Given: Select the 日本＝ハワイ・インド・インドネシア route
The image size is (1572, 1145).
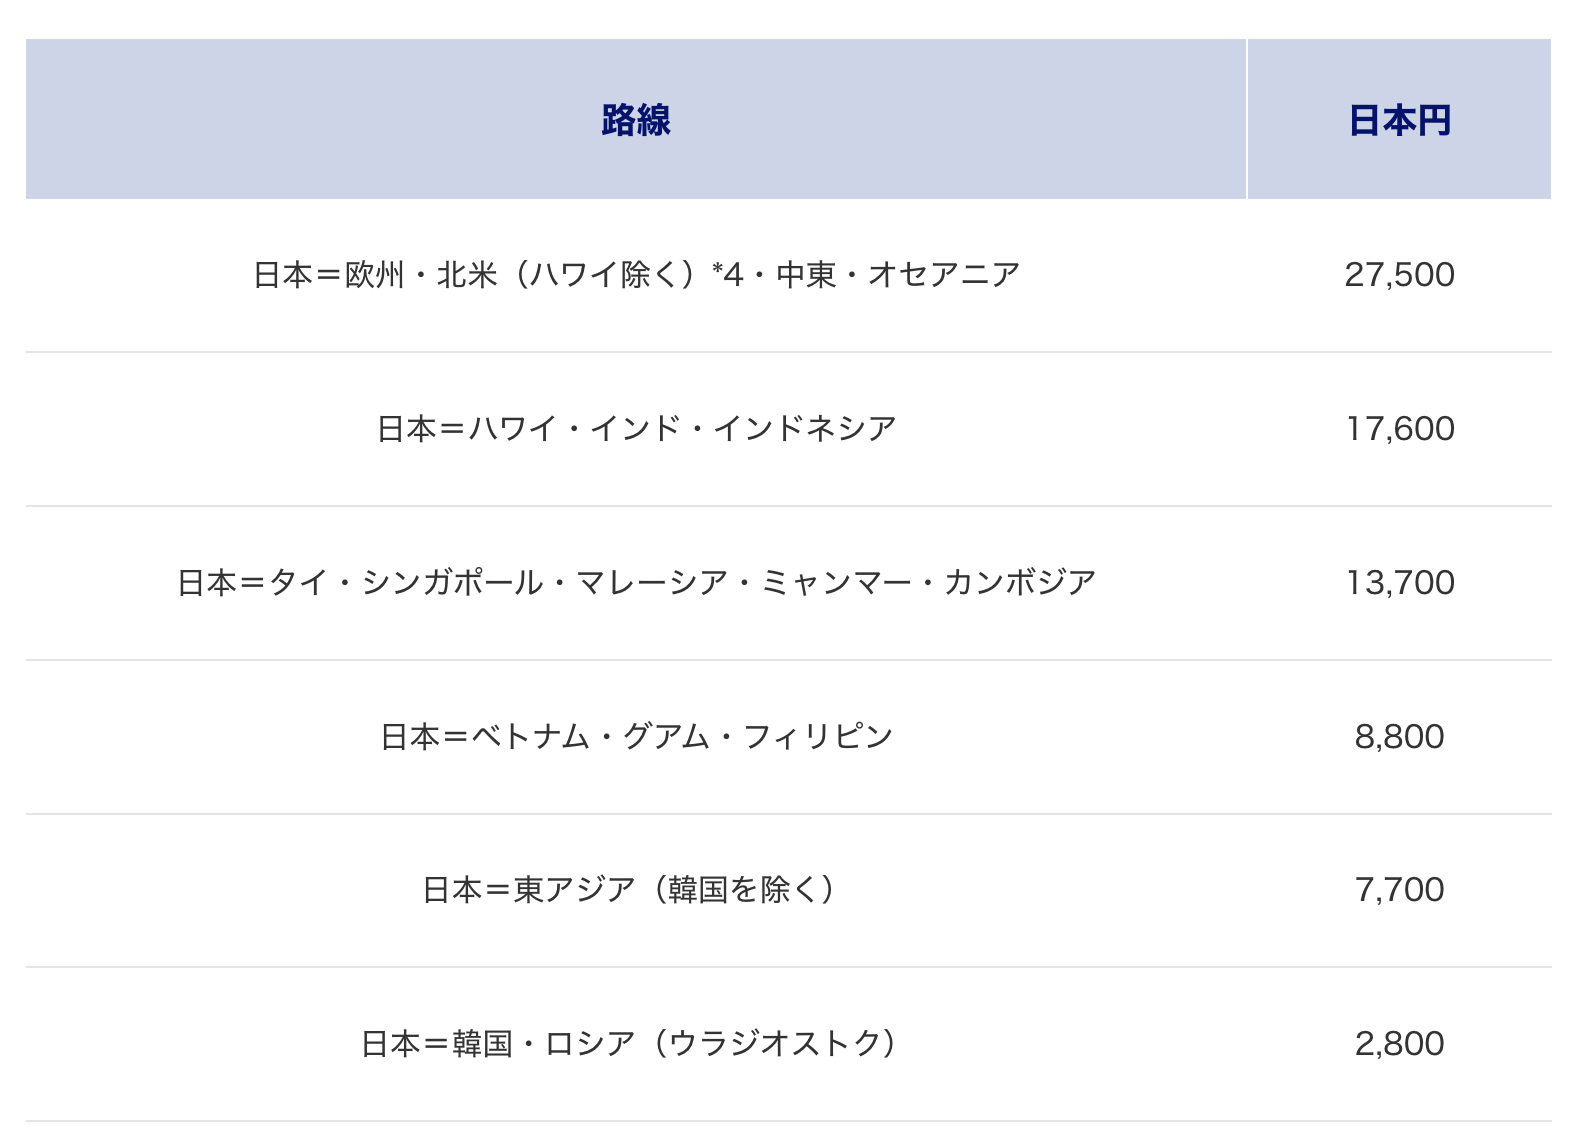Looking at the screenshot, I should (x=636, y=428).
